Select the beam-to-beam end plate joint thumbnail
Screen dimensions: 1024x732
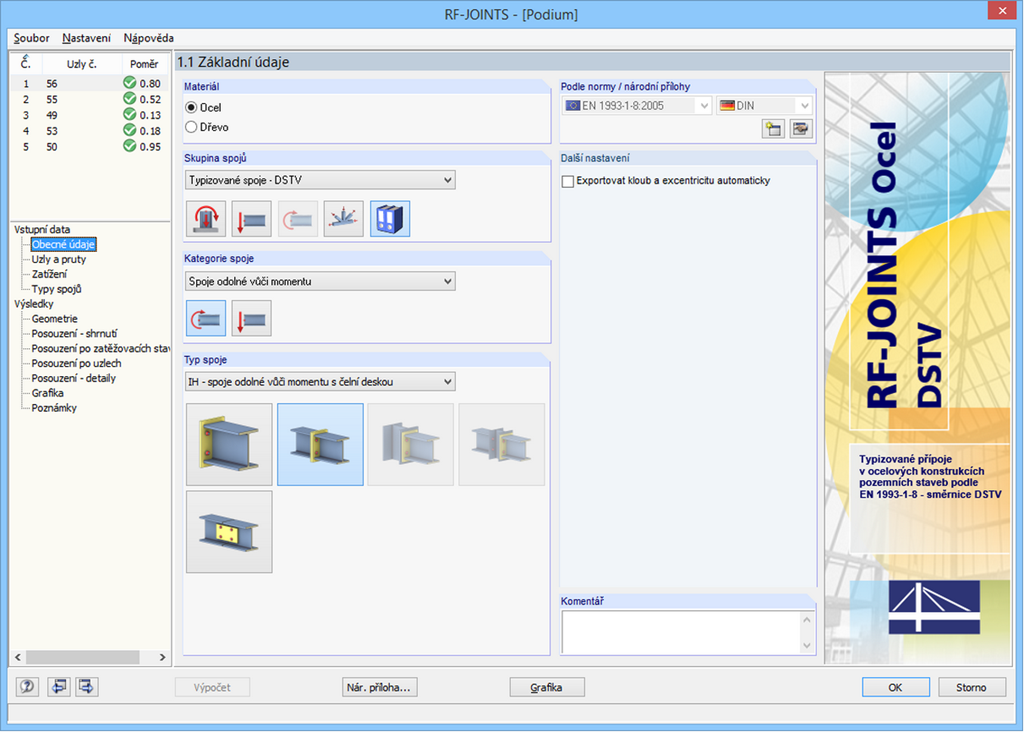tap(320, 444)
